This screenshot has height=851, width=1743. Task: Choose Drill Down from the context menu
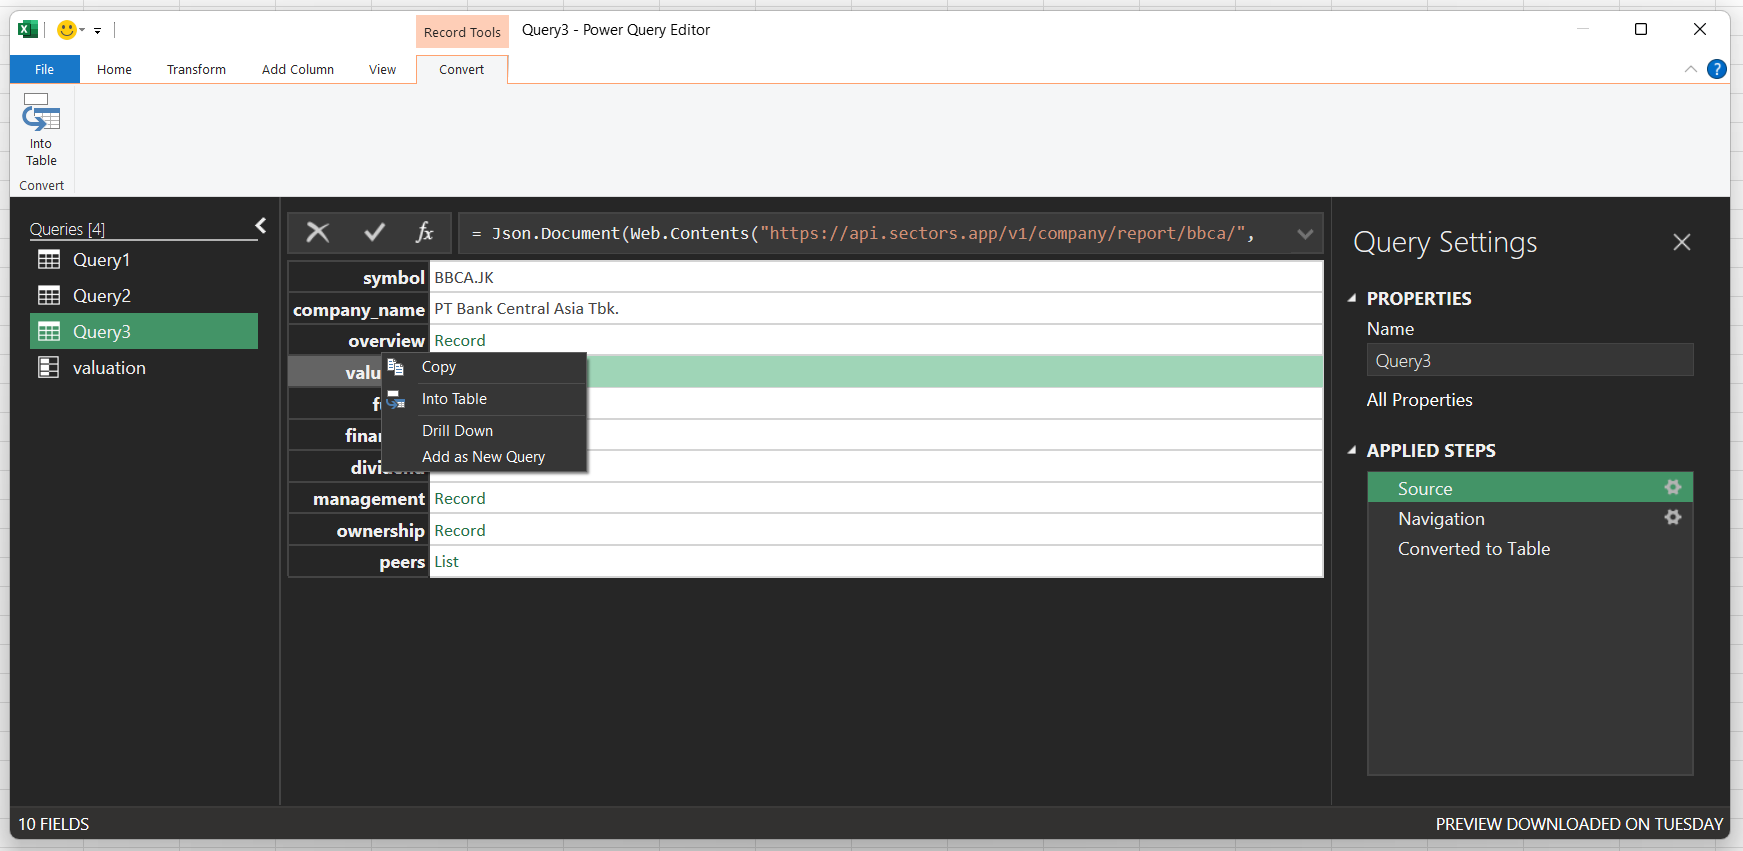(x=484, y=431)
